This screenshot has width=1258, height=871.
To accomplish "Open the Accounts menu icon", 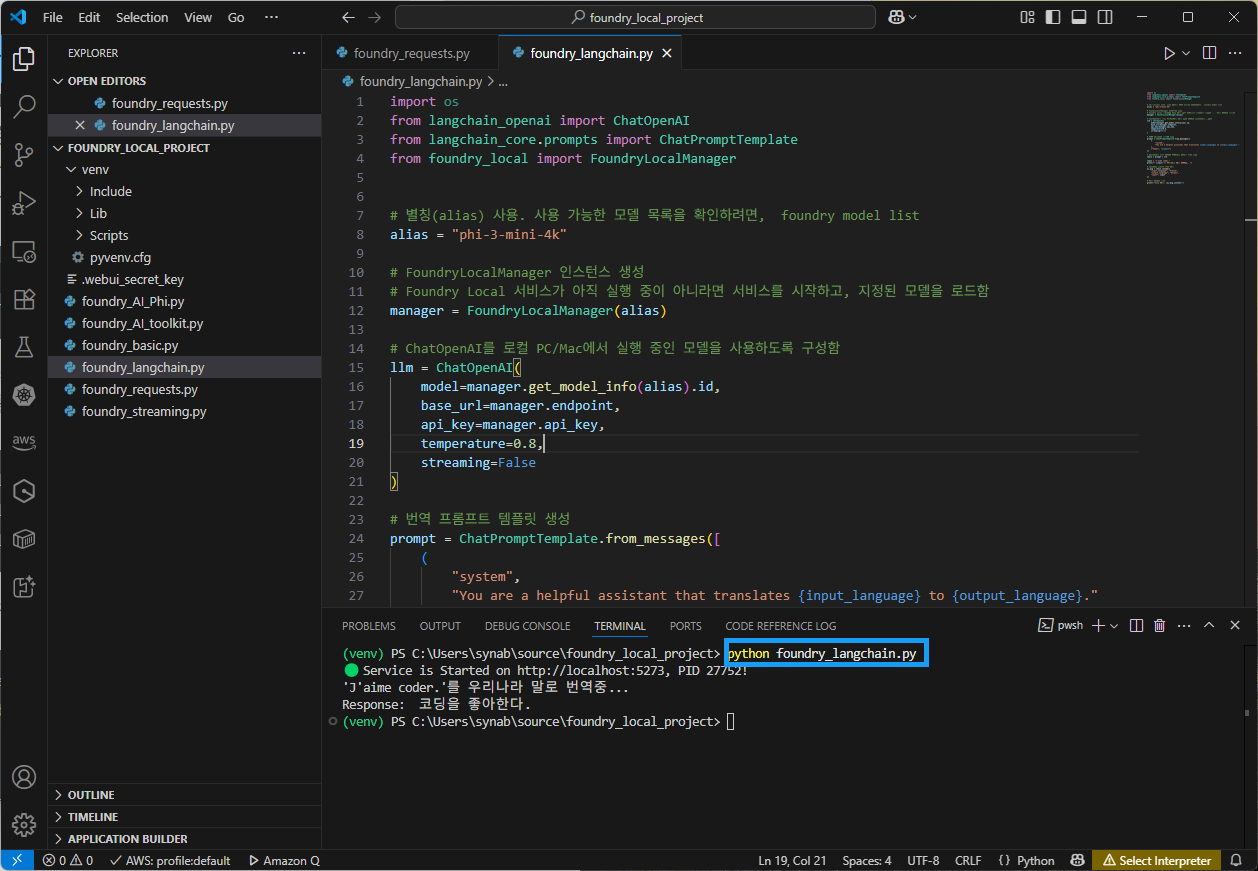I will pos(24,777).
